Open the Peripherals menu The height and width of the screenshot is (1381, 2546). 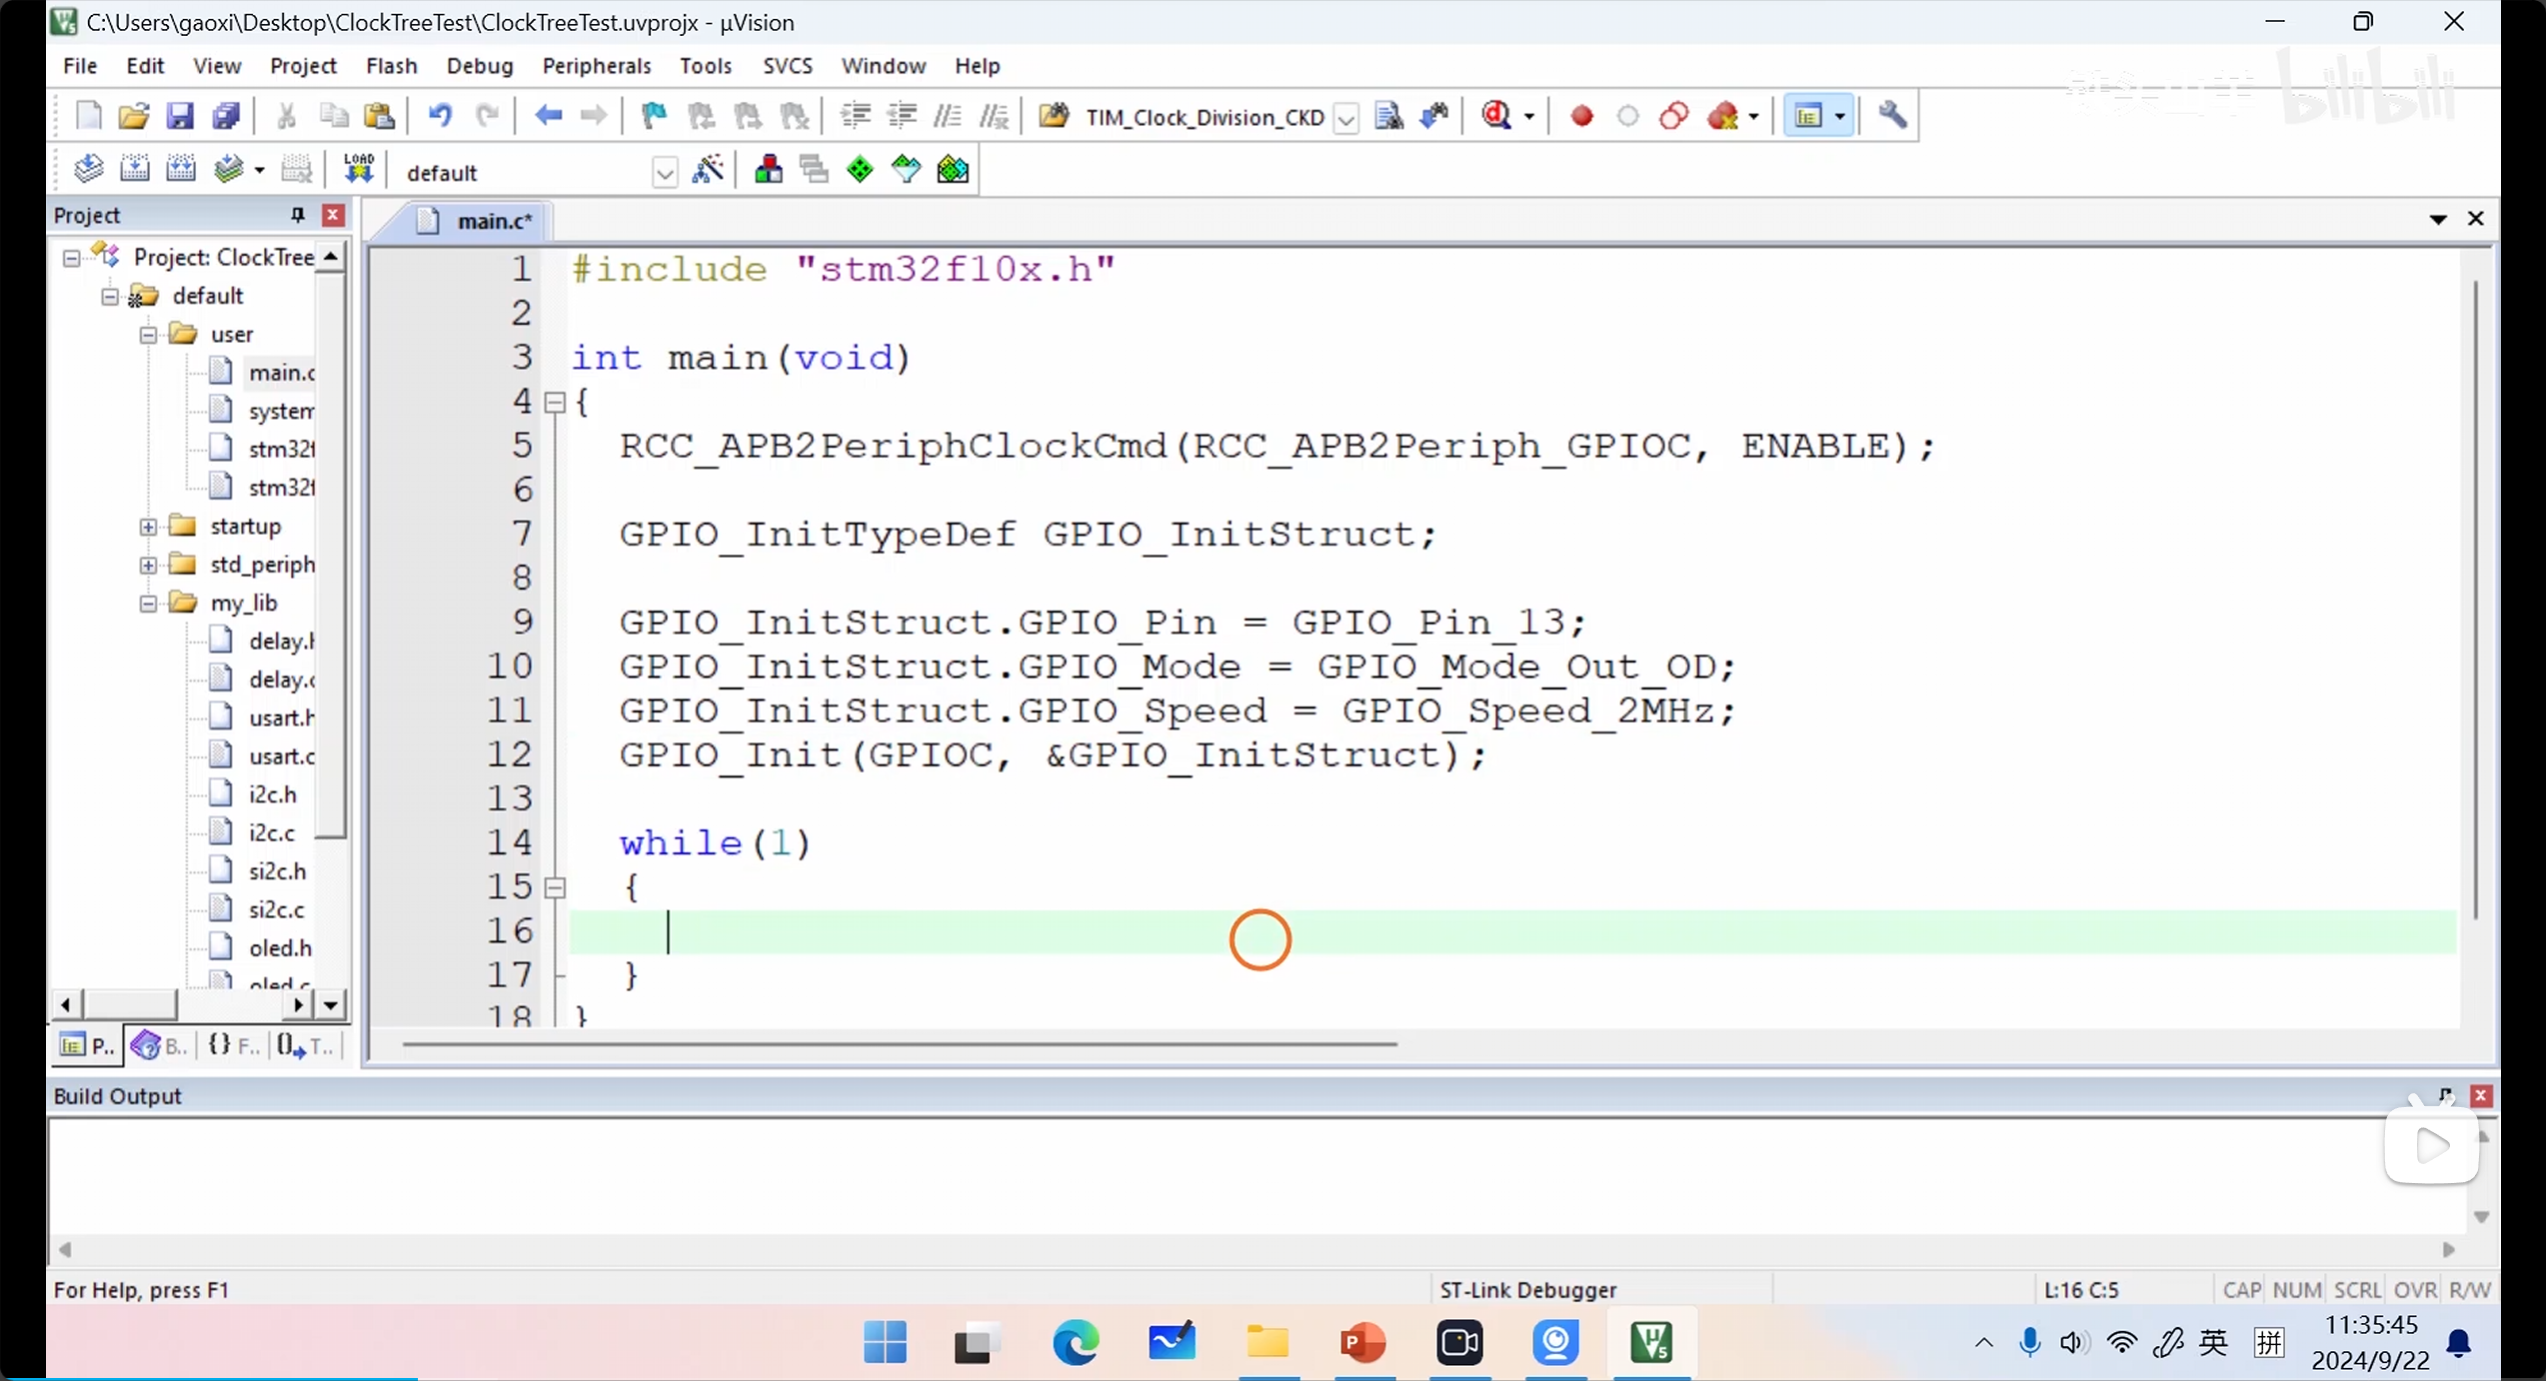(596, 66)
